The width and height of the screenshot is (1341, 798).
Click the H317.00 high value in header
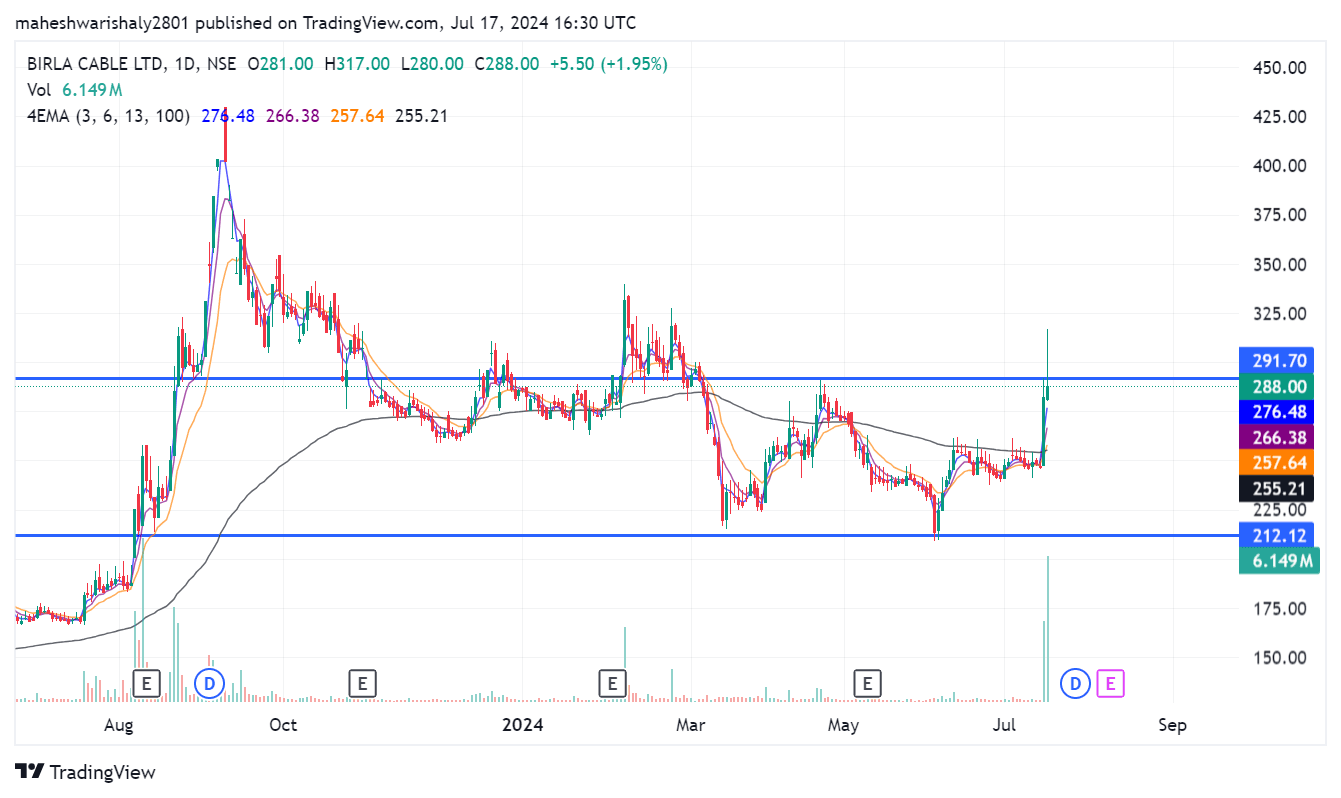357,64
